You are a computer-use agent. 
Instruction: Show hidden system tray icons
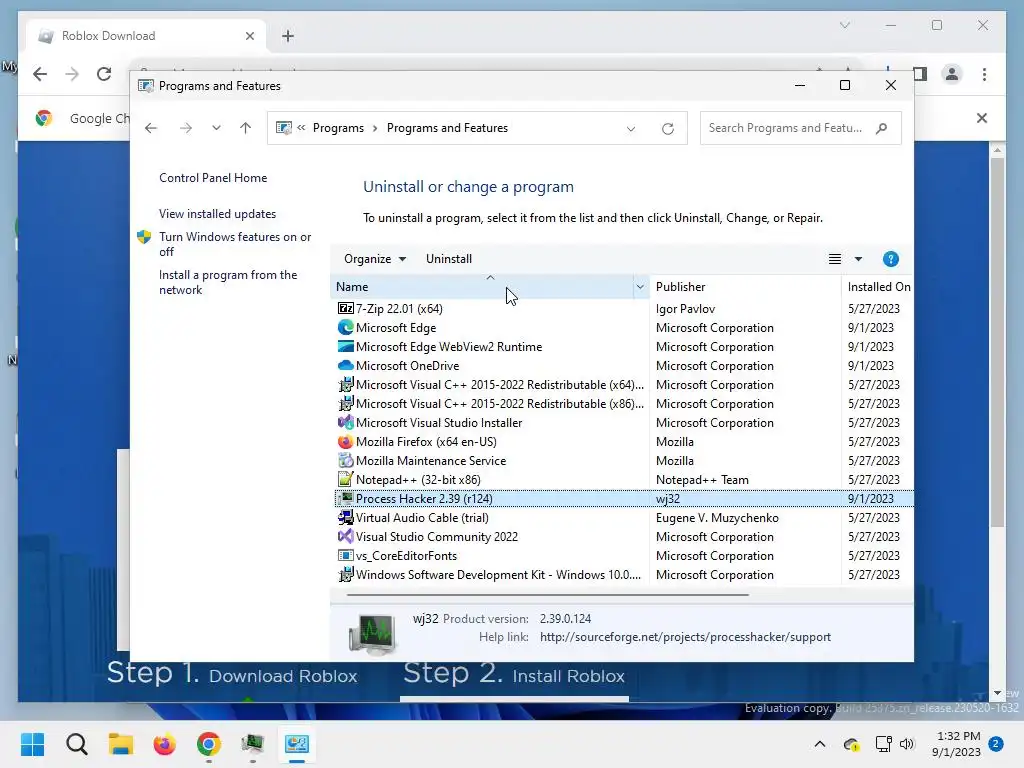tap(820, 744)
